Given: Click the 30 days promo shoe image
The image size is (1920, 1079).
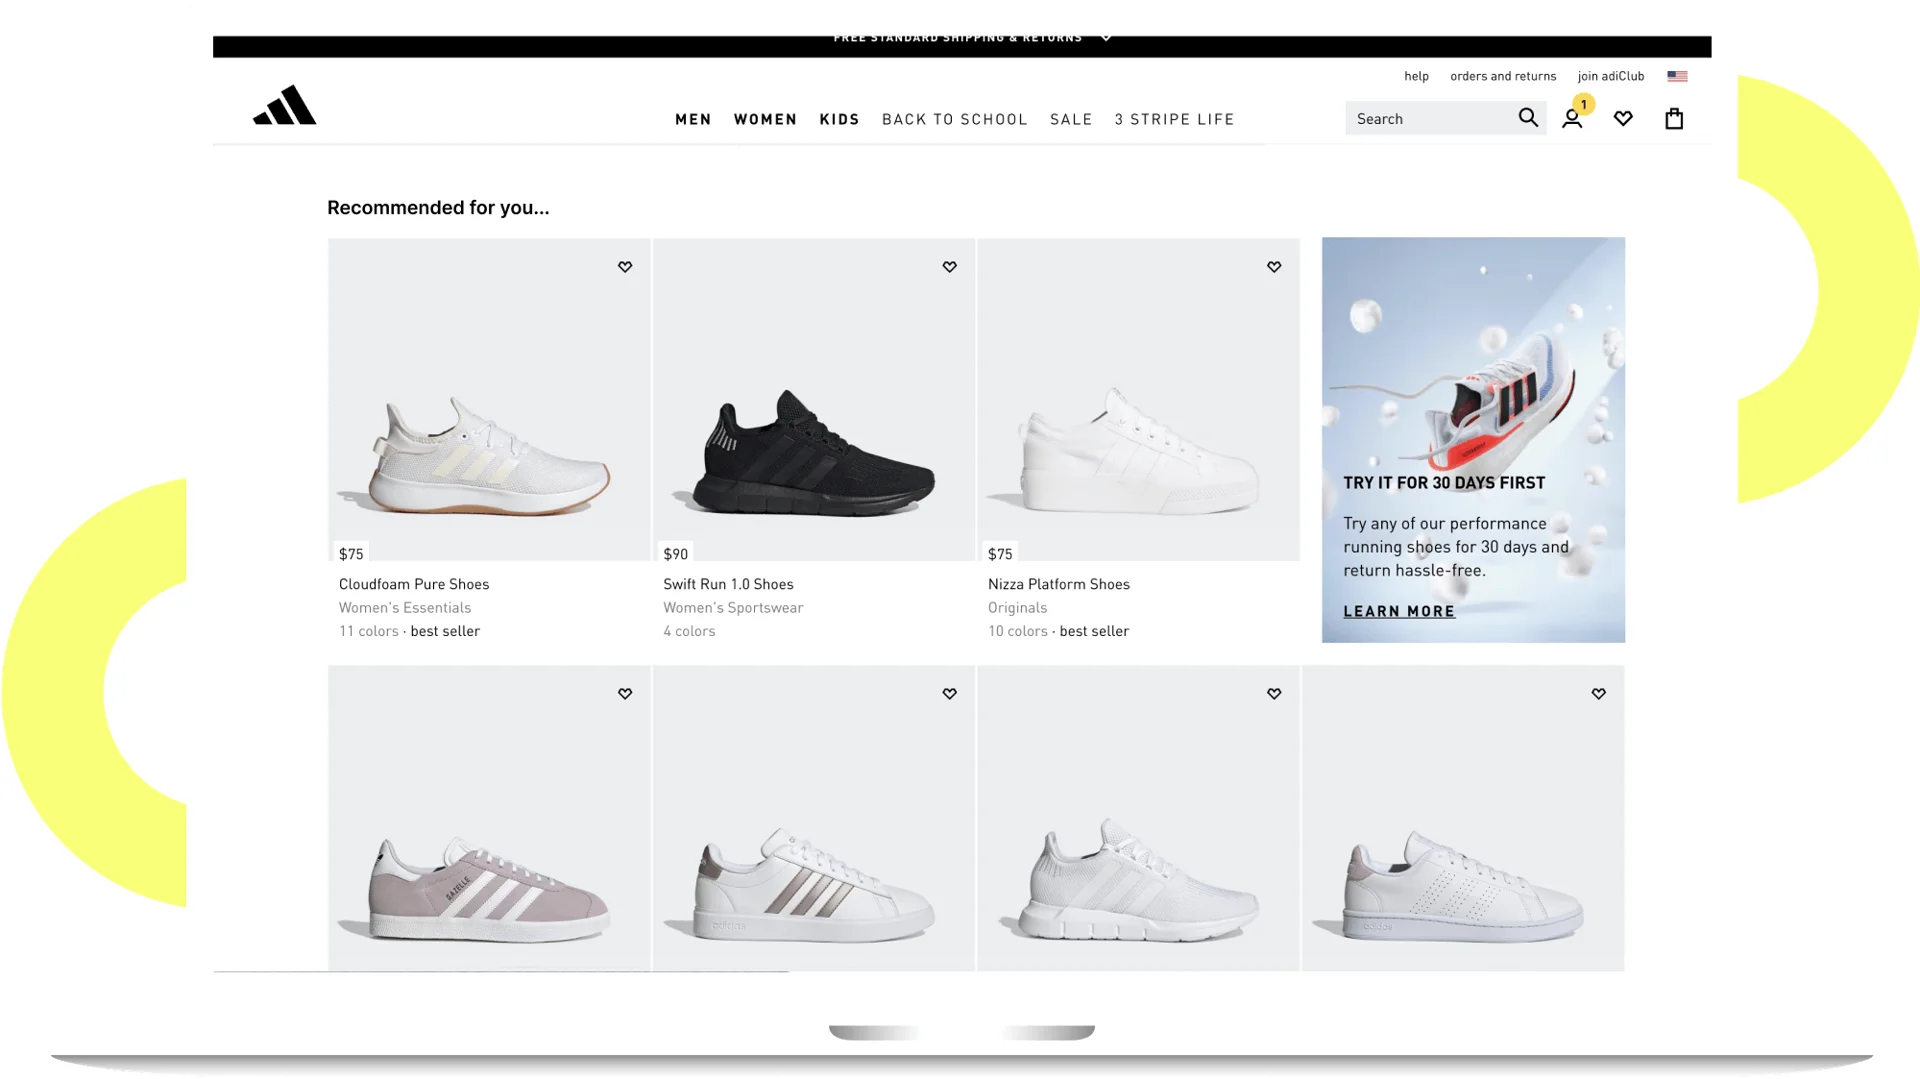Looking at the screenshot, I should click(x=1500, y=401).
